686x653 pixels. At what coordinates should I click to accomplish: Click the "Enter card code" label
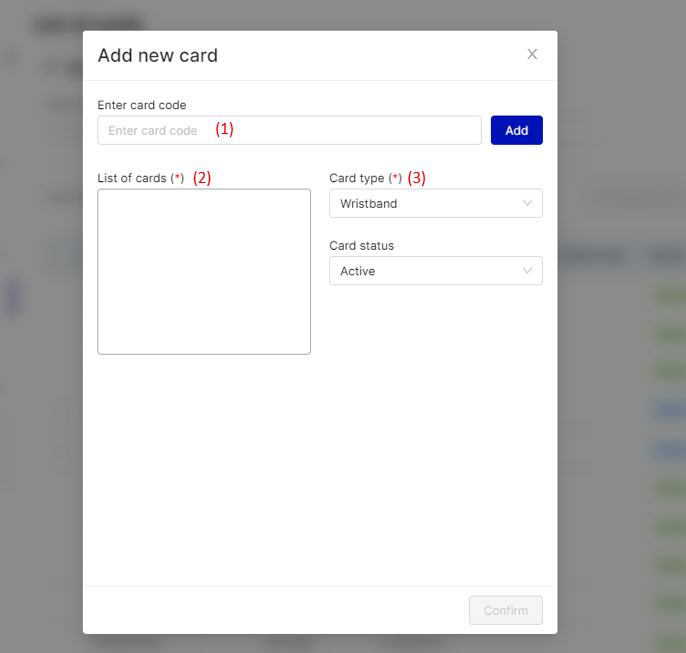(x=142, y=105)
